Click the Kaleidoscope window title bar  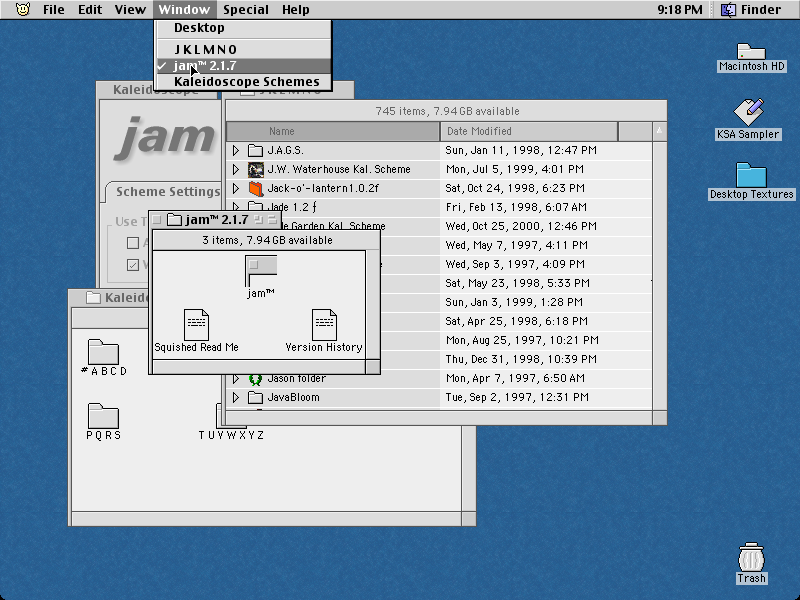coord(158,90)
